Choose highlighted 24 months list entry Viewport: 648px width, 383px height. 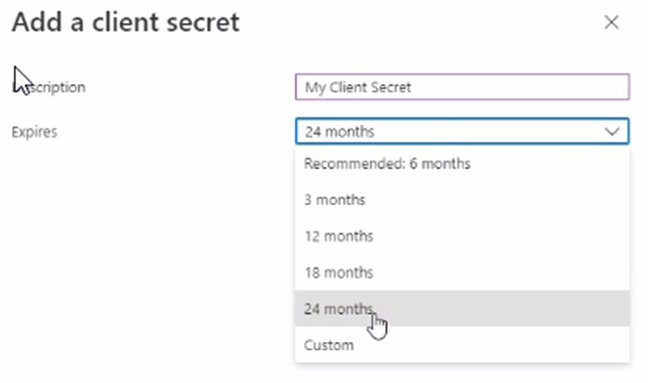pyautogui.click(x=462, y=309)
